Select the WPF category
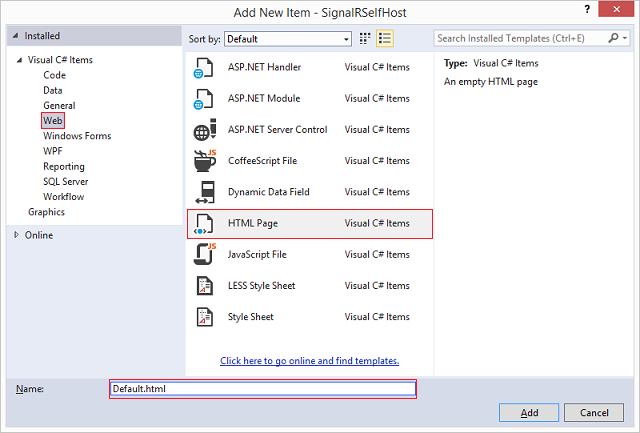Viewport: 640px width, 433px height. tap(53, 151)
